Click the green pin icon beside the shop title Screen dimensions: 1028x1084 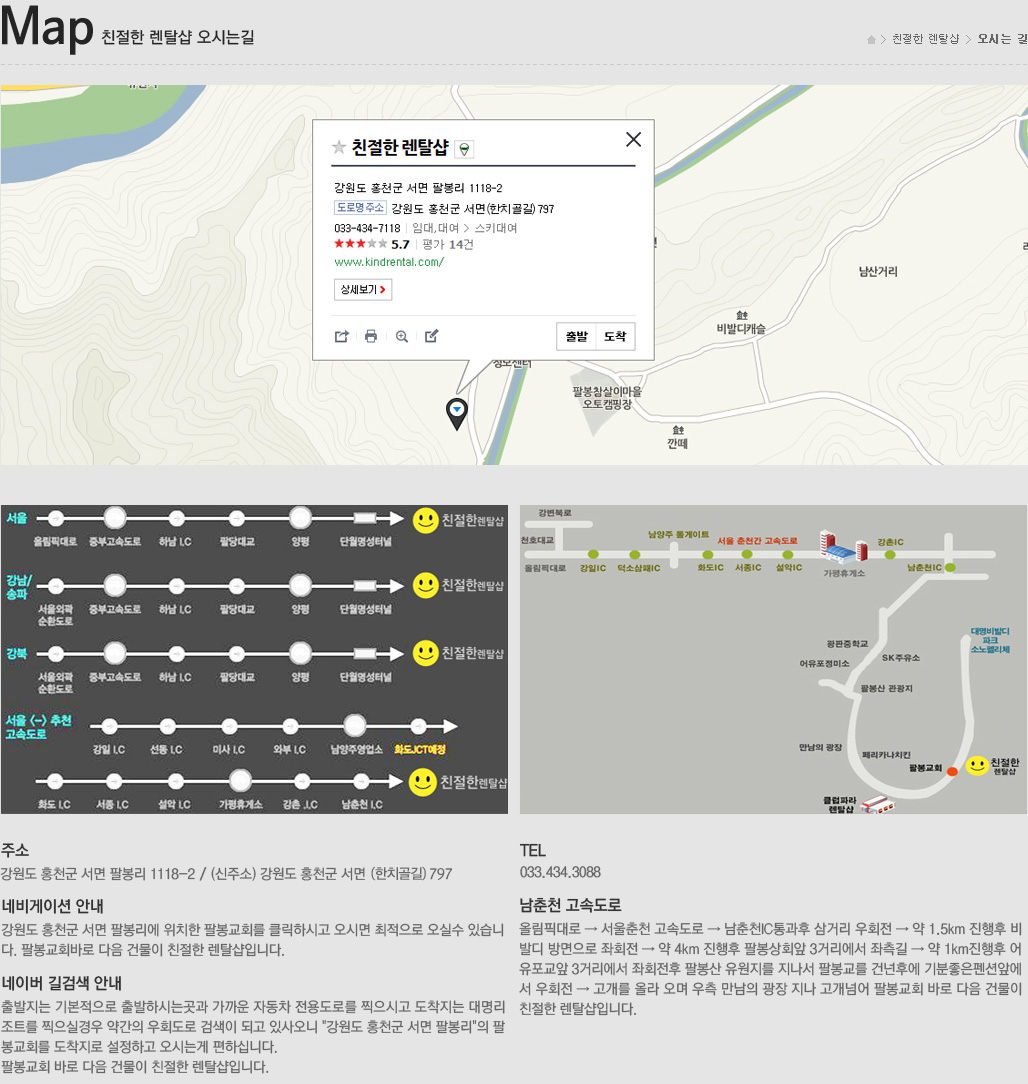[464, 150]
